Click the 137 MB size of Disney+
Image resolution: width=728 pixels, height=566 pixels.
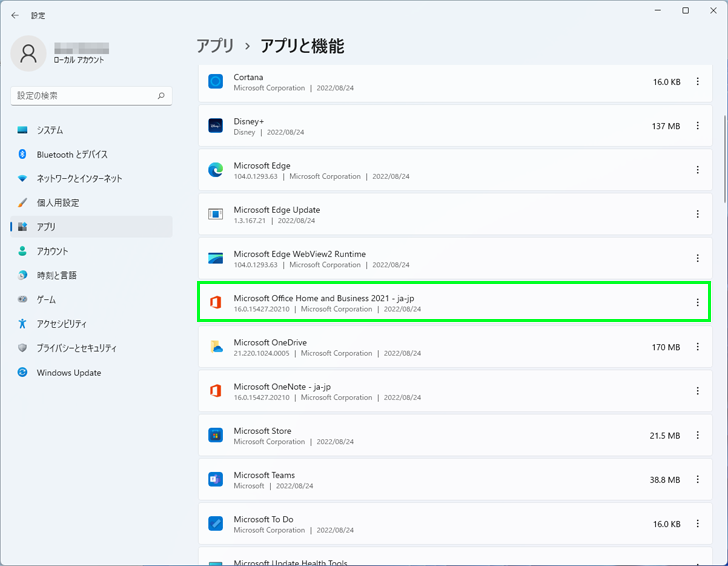point(666,126)
